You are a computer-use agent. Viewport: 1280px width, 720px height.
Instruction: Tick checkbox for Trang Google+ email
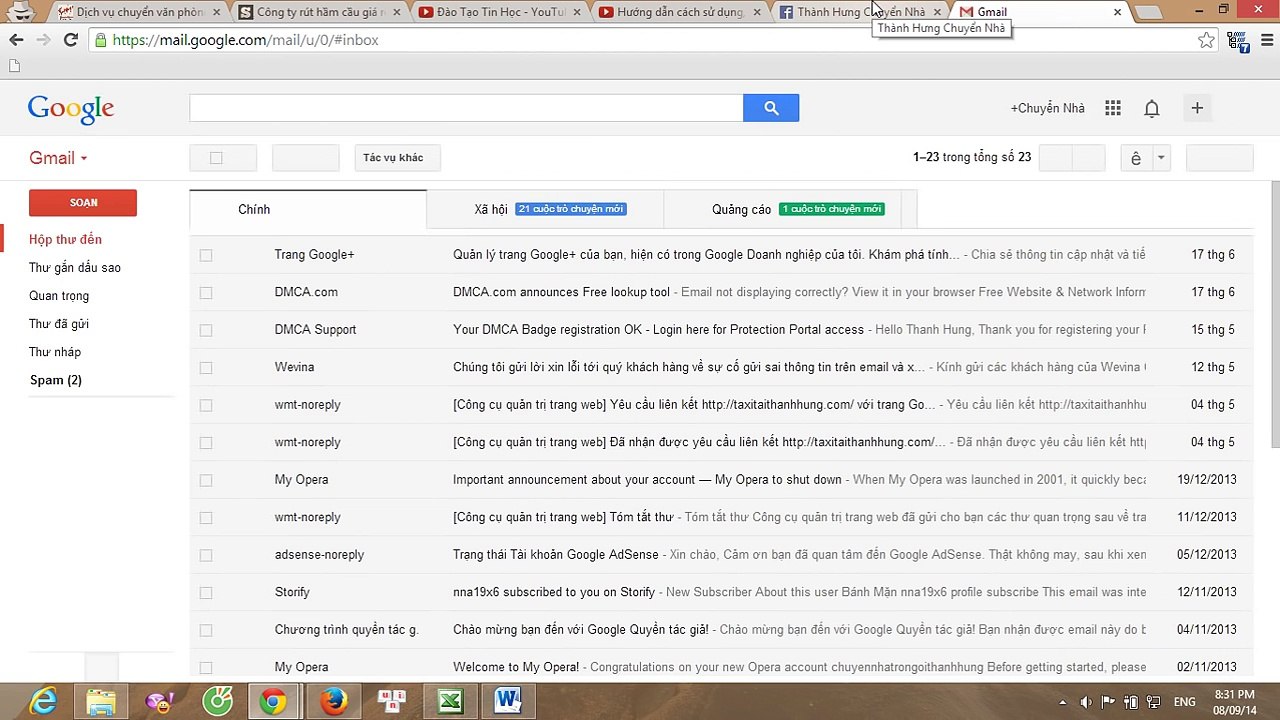(206, 255)
